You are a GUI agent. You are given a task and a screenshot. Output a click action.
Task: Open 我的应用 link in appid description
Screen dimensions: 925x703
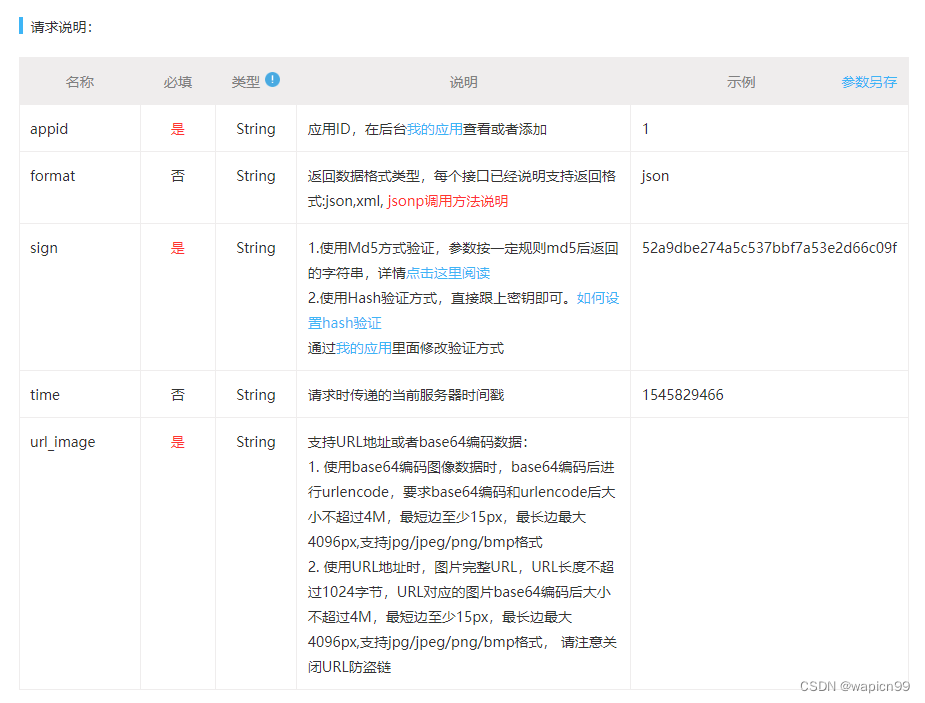click(x=435, y=129)
